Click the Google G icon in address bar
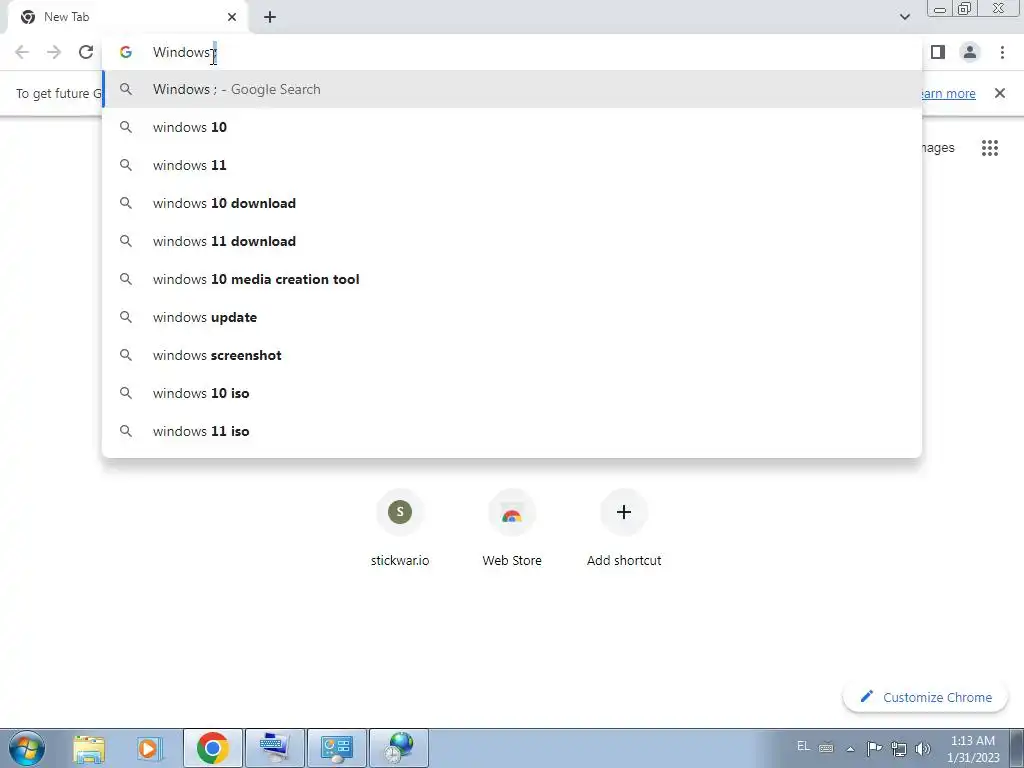 pyautogui.click(x=126, y=52)
